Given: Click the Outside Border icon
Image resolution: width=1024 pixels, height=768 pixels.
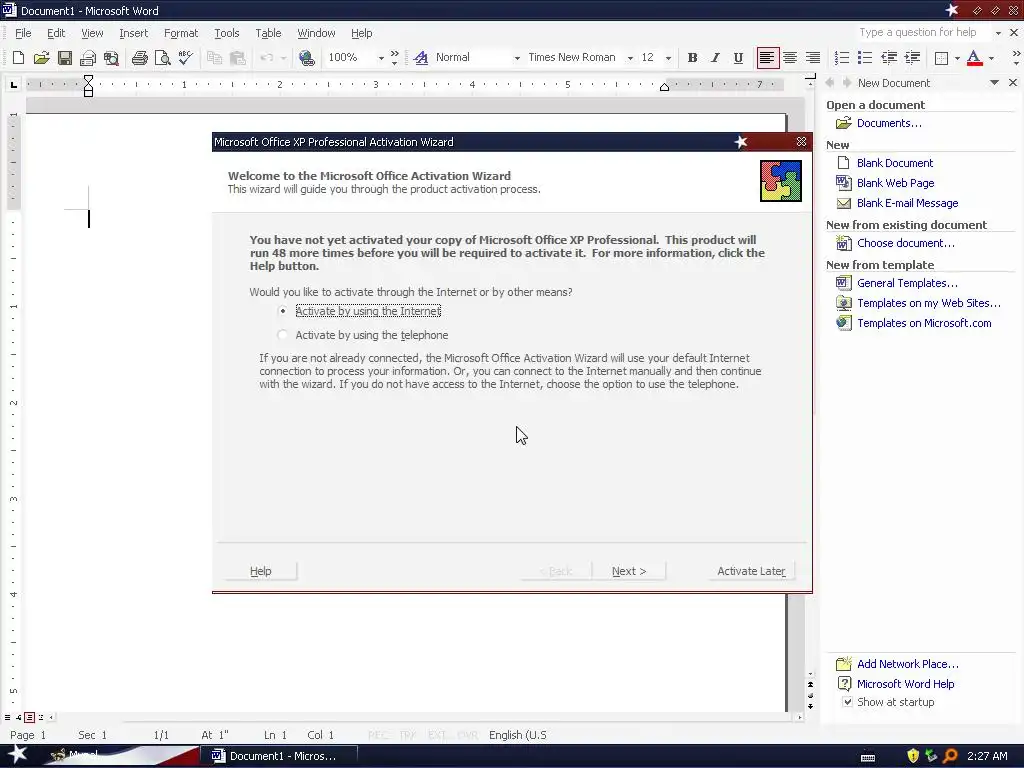Looking at the screenshot, I should click(x=941, y=58).
